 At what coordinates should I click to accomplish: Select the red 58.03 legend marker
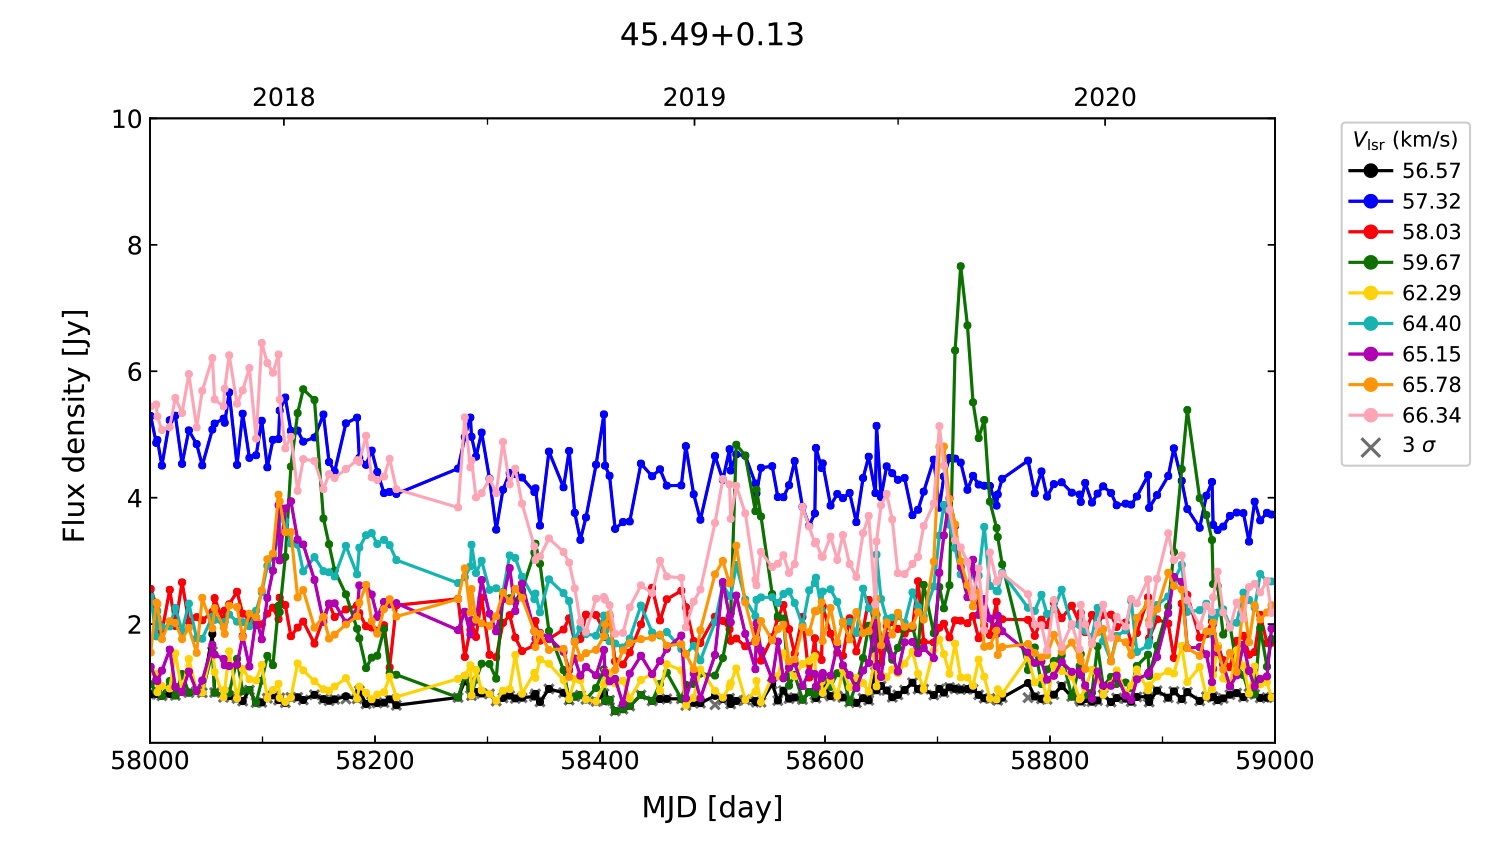tap(1370, 232)
